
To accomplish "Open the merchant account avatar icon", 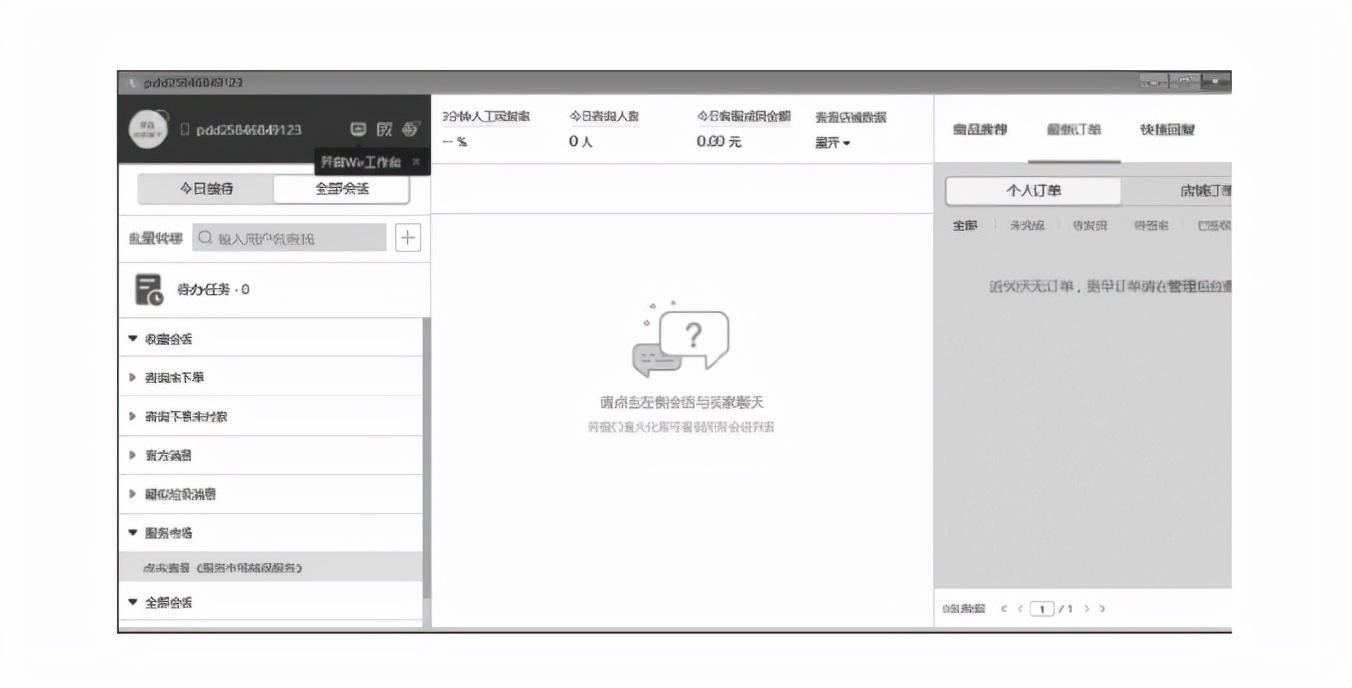I will (x=149, y=129).
